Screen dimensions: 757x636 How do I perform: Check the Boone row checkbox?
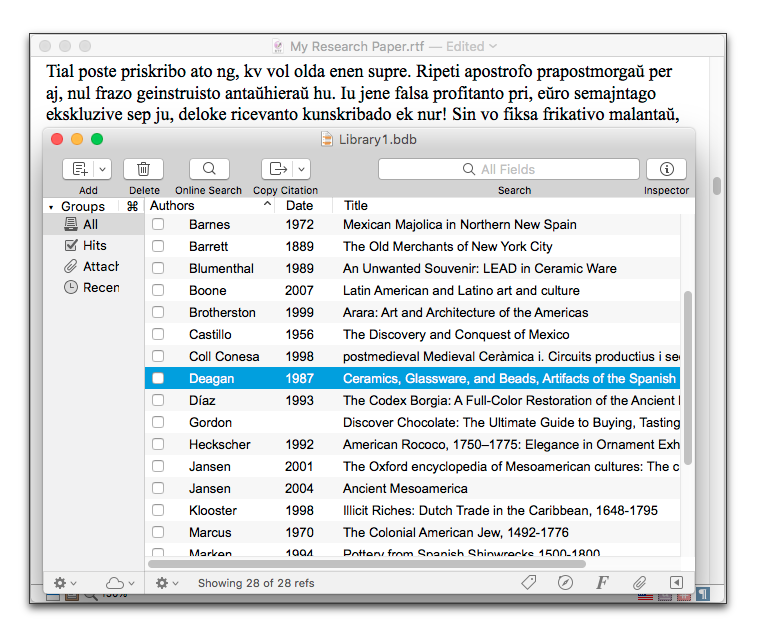tap(158, 290)
